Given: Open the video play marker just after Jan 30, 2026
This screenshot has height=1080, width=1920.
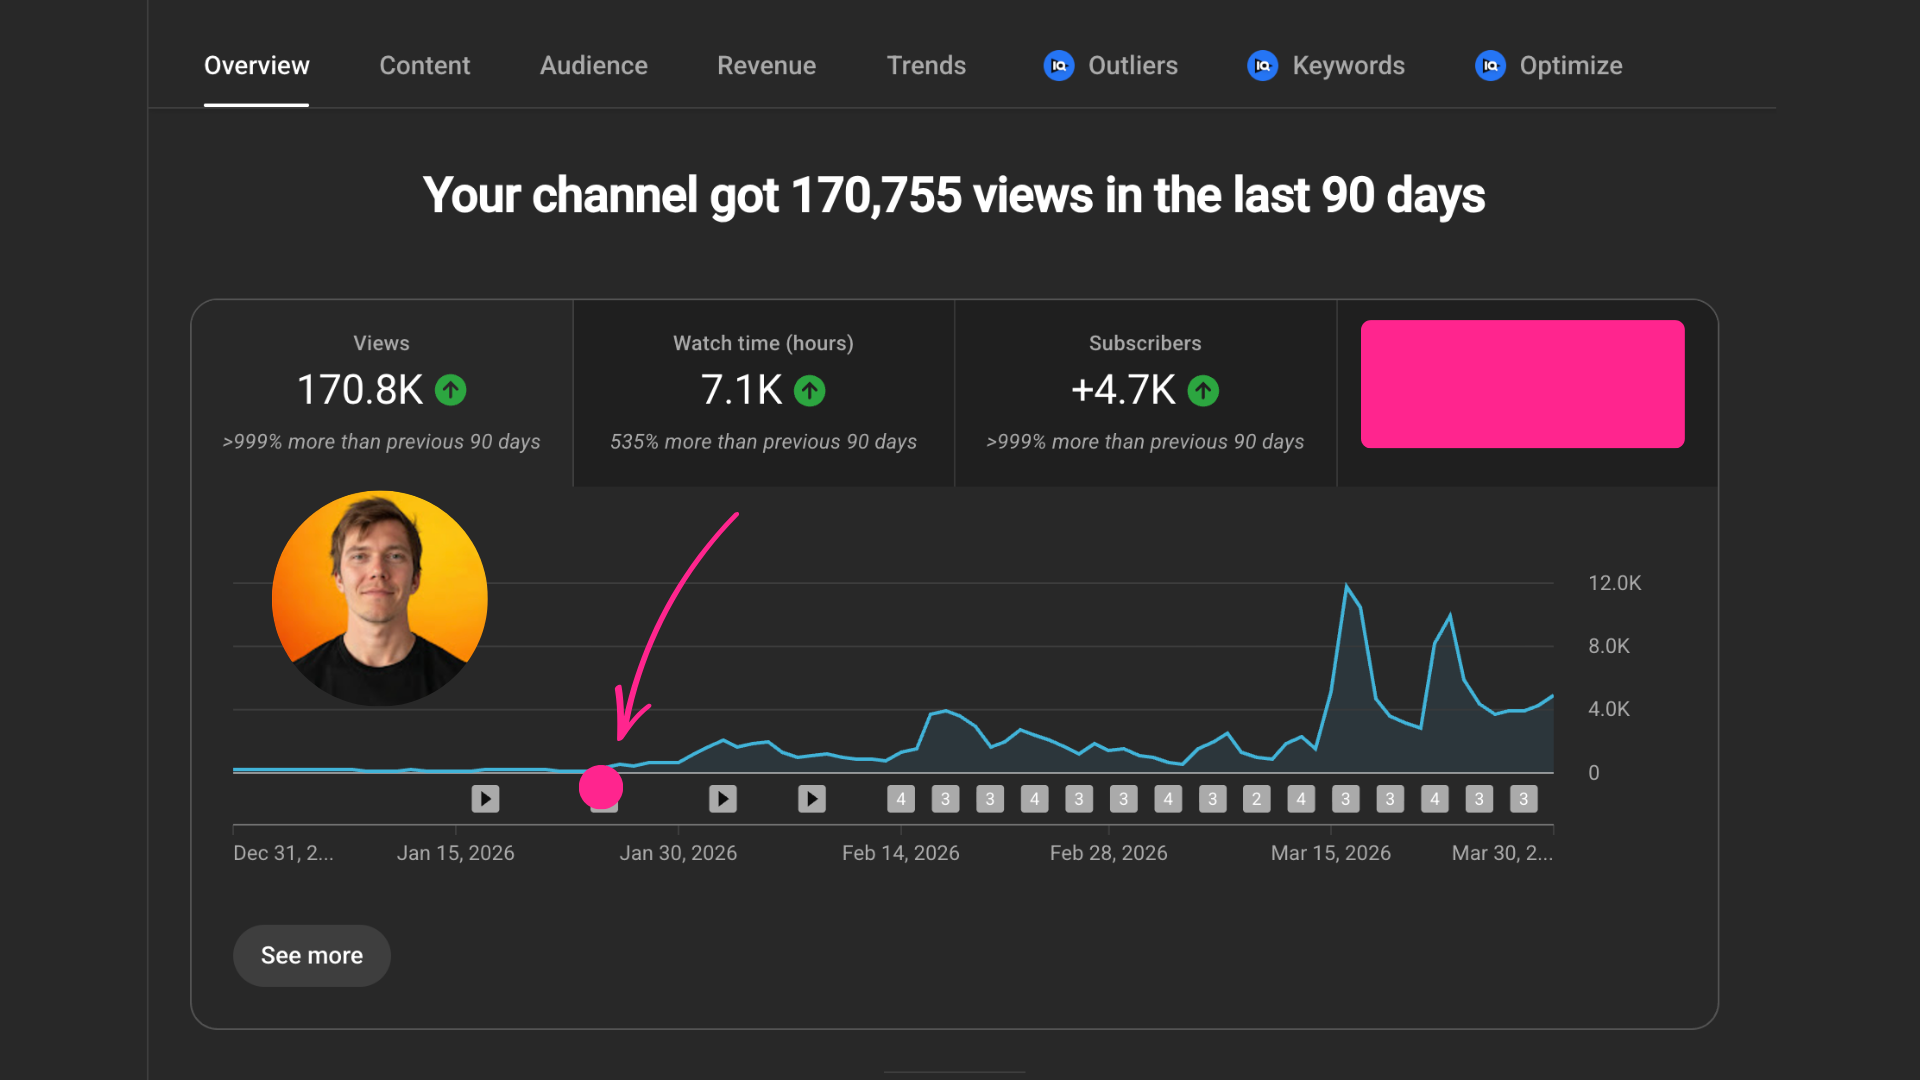Looking at the screenshot, I should tap(723, 799).
